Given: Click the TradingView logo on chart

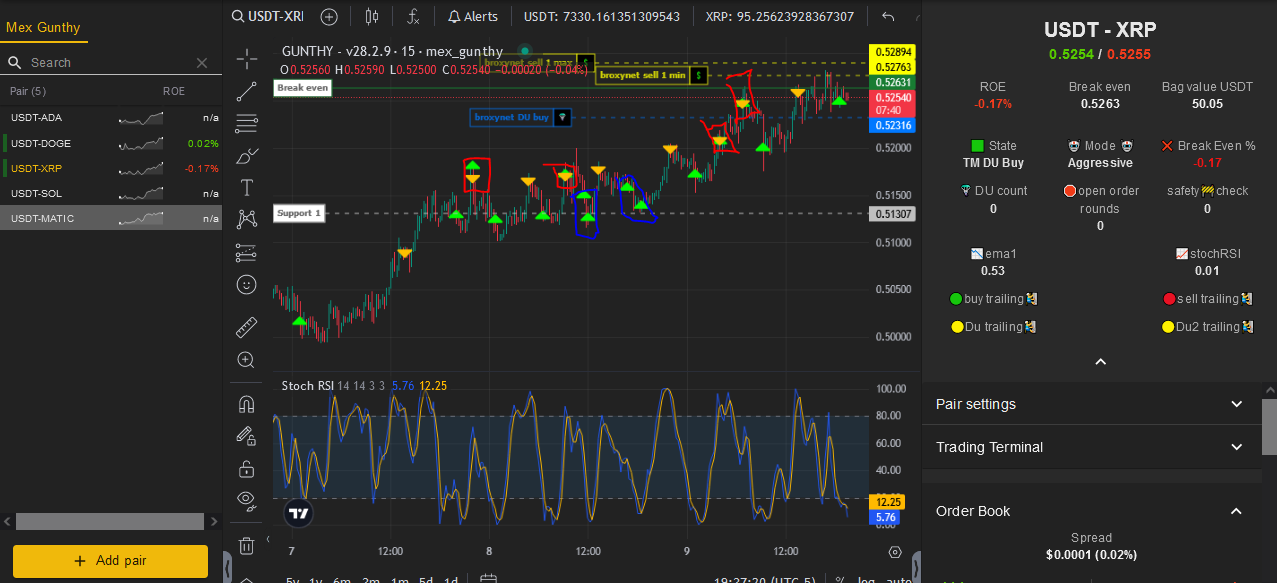Looking at the screenshot, I should coord(297,514).
